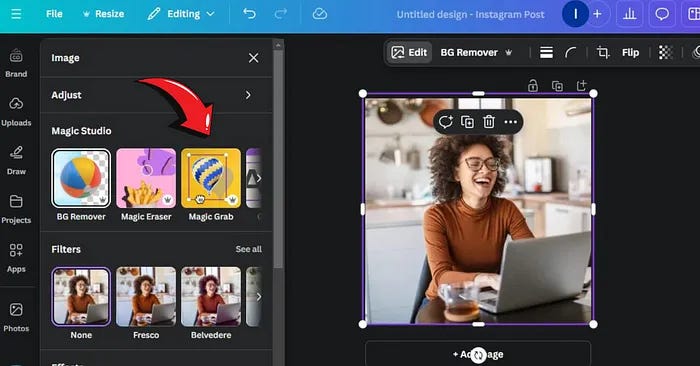Open the File menu
This screenshot has height=366, width=700.
[x=54, y=14]
